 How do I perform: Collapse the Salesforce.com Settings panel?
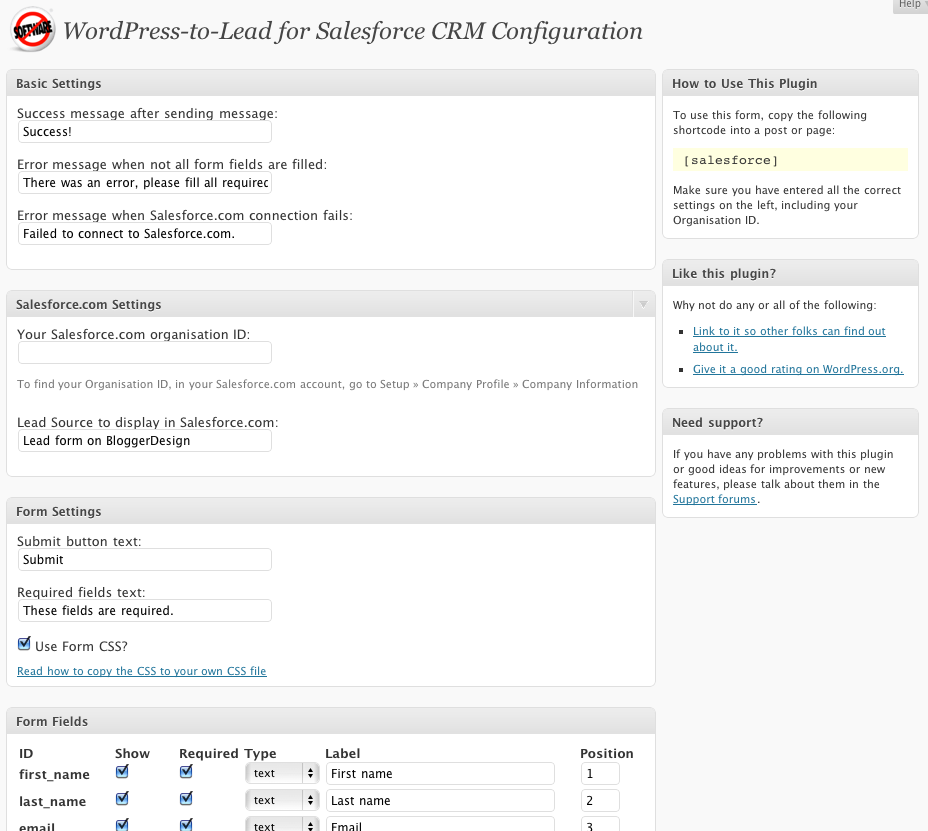[643, 303]
